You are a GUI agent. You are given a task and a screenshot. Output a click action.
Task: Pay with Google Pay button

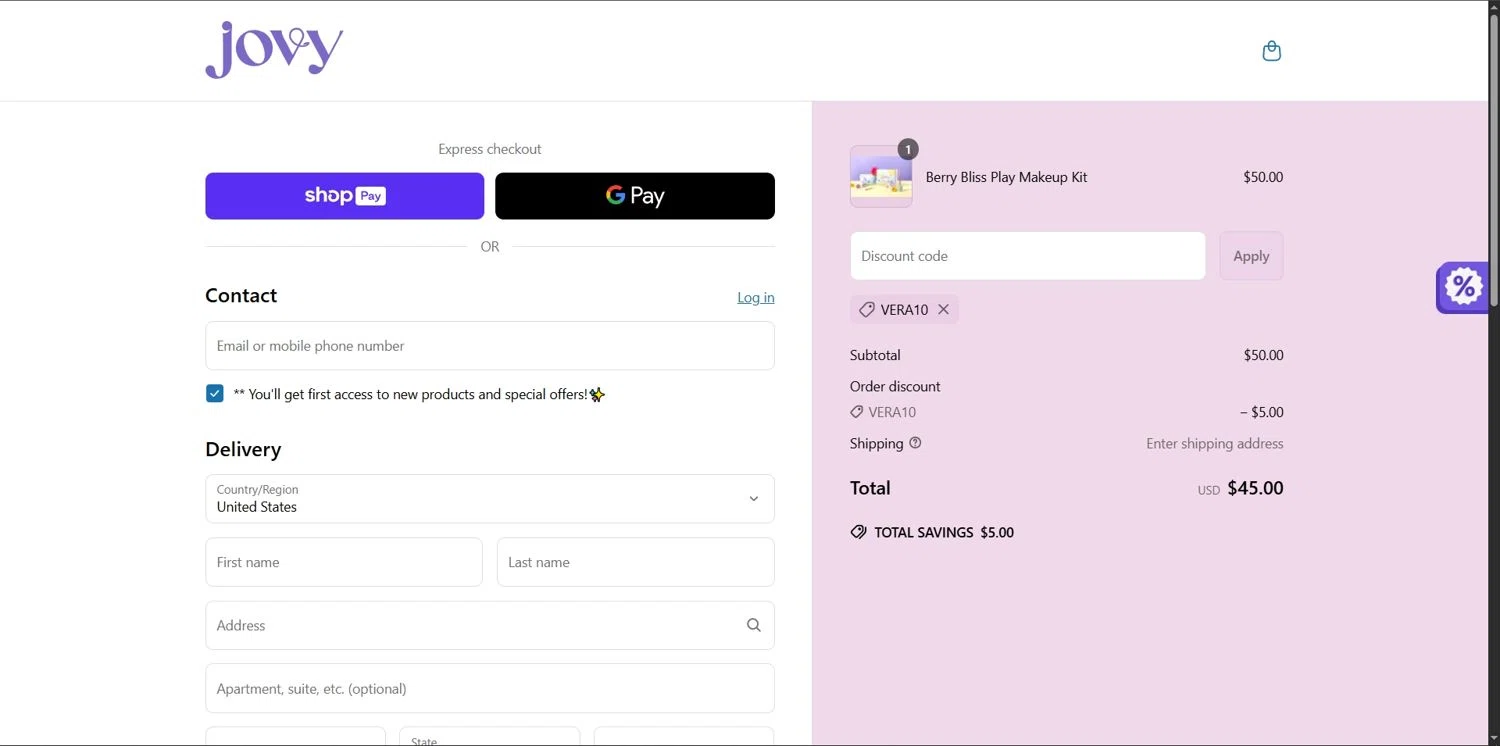pyautogui.click(x=635, y=196)
